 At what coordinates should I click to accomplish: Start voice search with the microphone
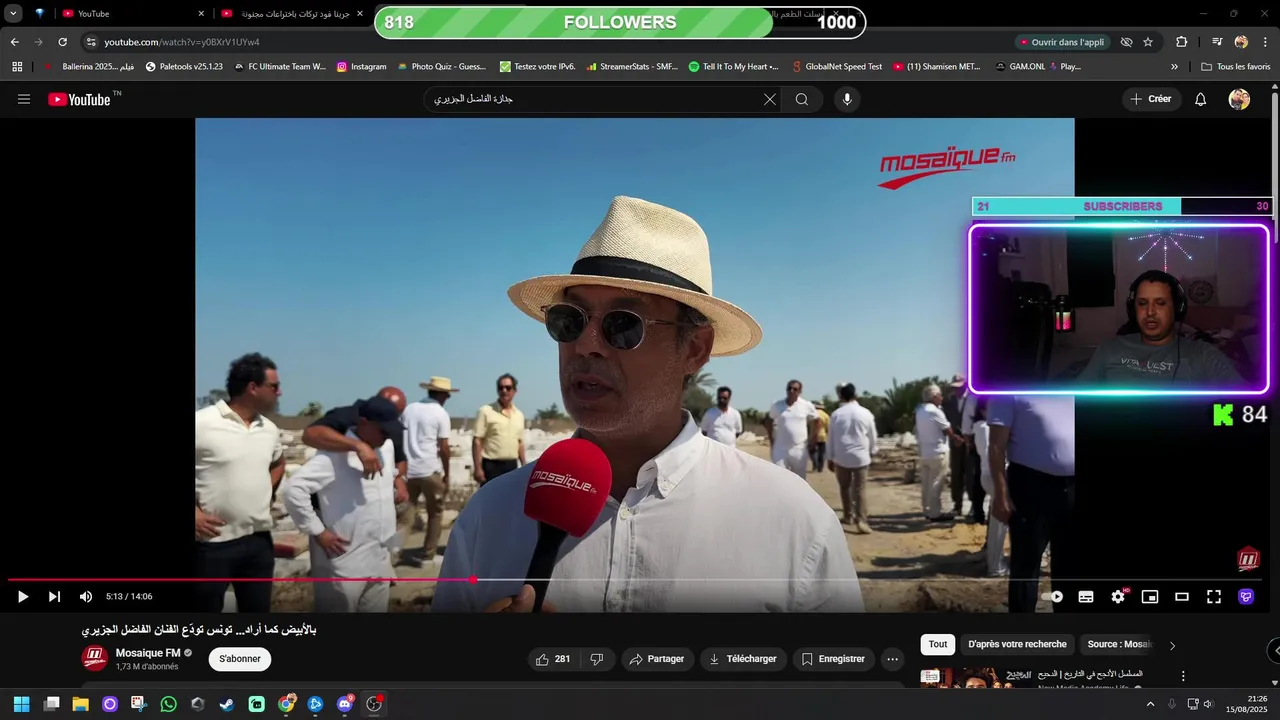pyautogui.click(x=847, y=99)
